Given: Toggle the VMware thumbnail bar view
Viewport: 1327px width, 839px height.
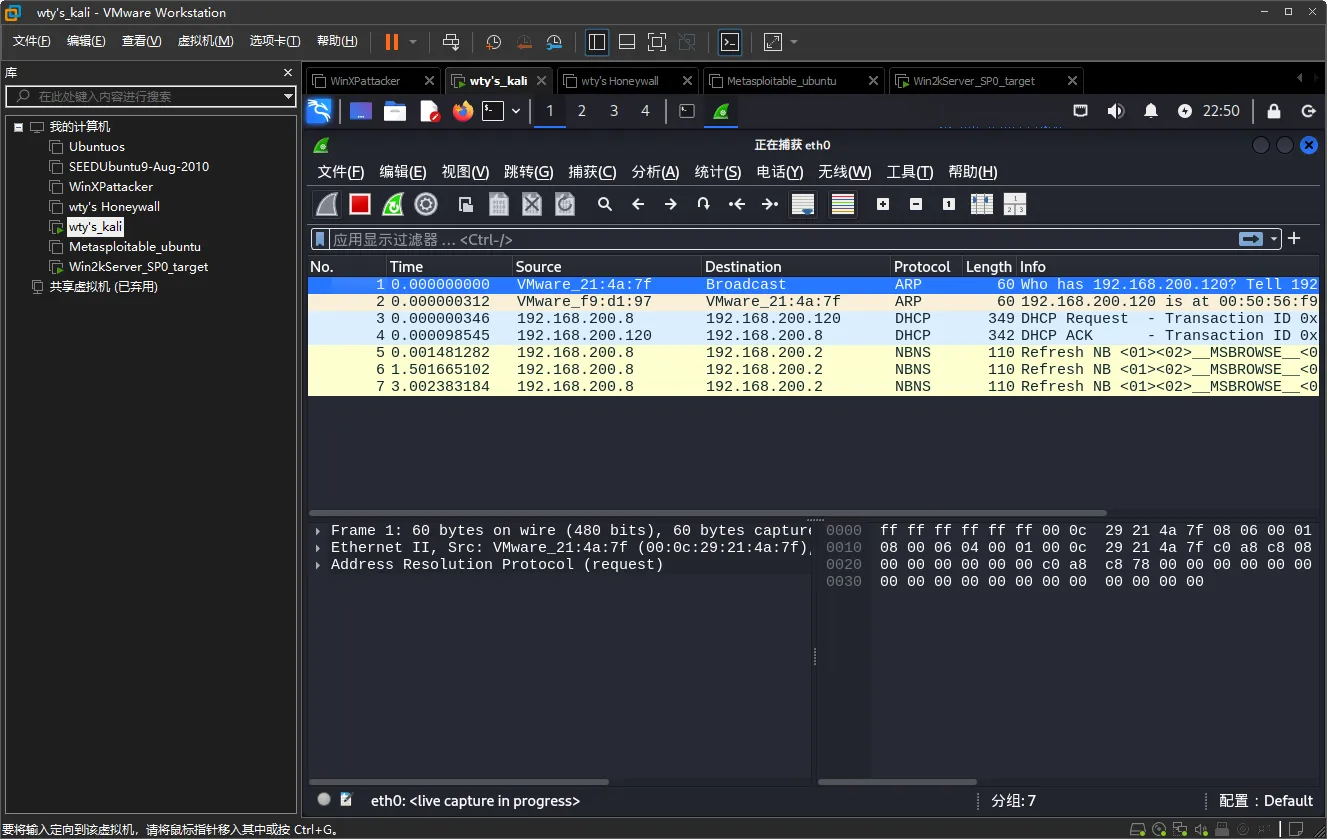Looking at the screenshot, I should [627, 42].
